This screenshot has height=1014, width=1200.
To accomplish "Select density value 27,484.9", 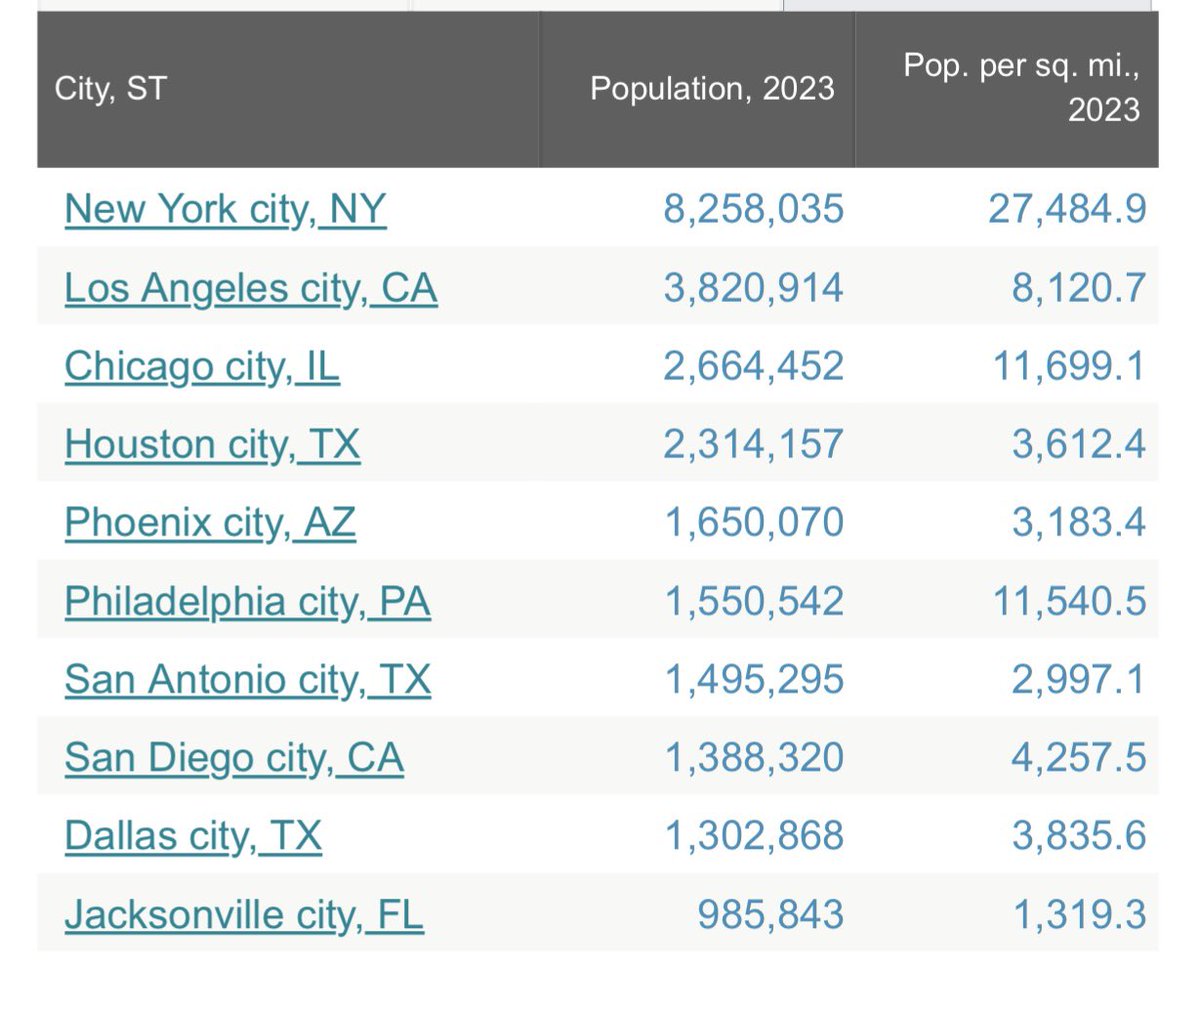I will pos(1068,209).
